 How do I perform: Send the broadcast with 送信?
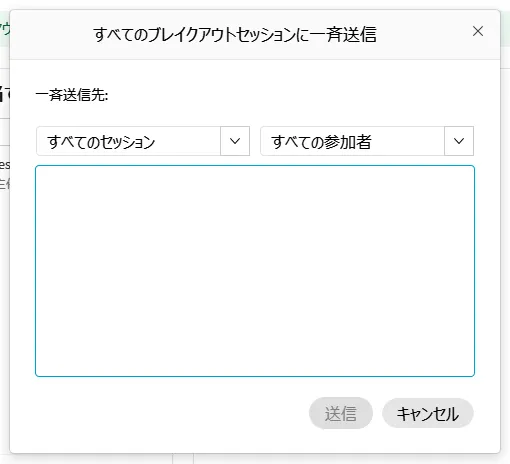point(341,413)
